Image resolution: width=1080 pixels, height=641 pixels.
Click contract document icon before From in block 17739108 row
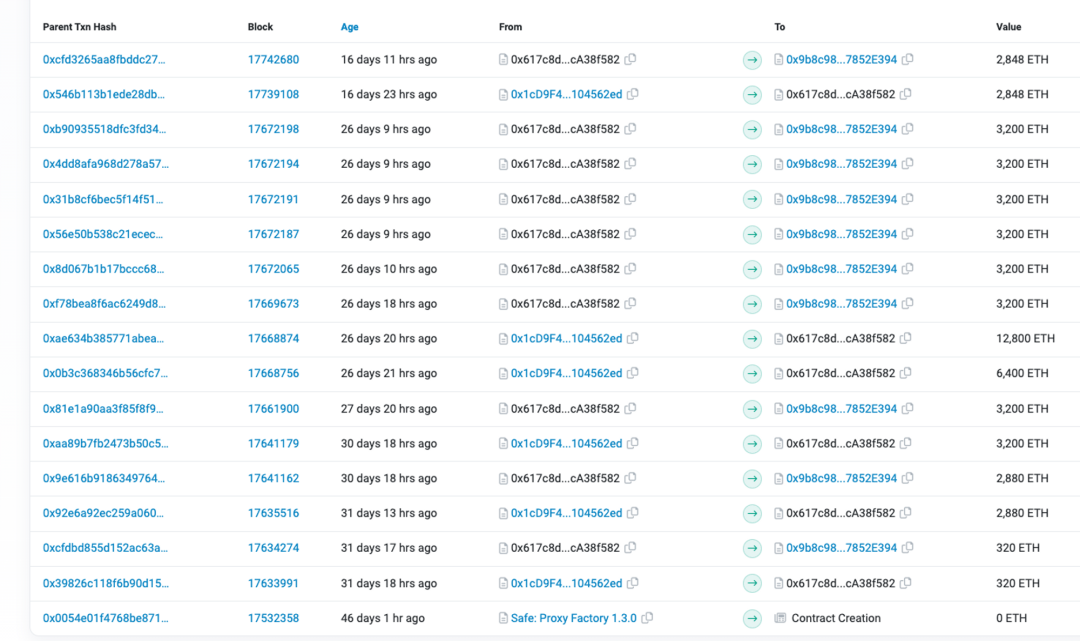503,94
